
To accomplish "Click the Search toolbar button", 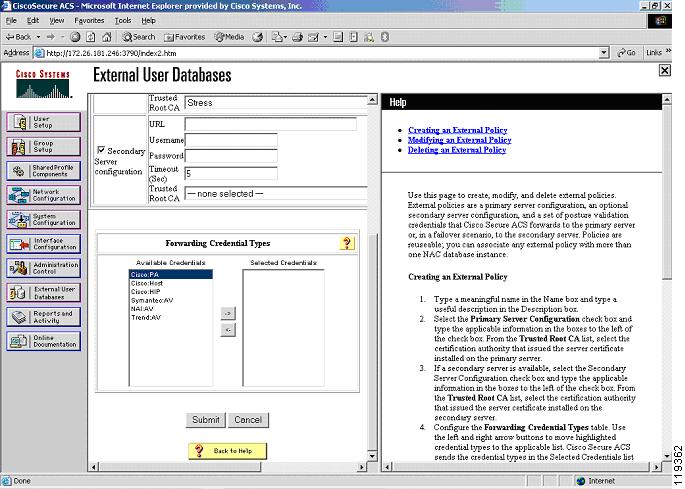I will point(138,37).
